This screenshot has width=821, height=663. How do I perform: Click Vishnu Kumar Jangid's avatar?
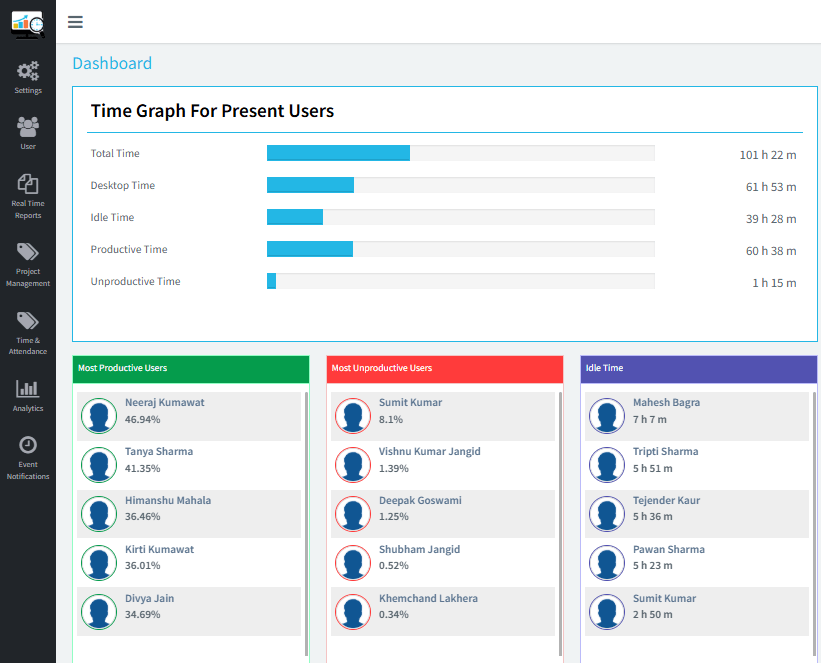353,465
